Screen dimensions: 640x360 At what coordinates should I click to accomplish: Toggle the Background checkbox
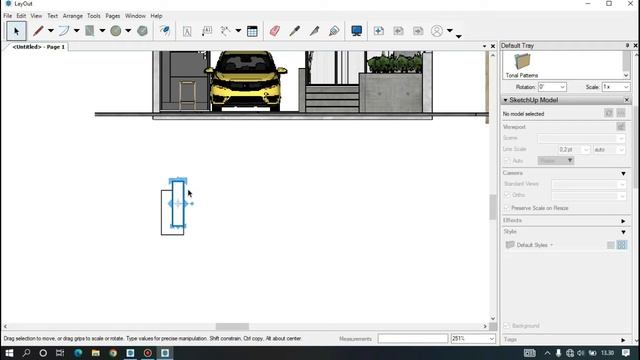point(507,326)
